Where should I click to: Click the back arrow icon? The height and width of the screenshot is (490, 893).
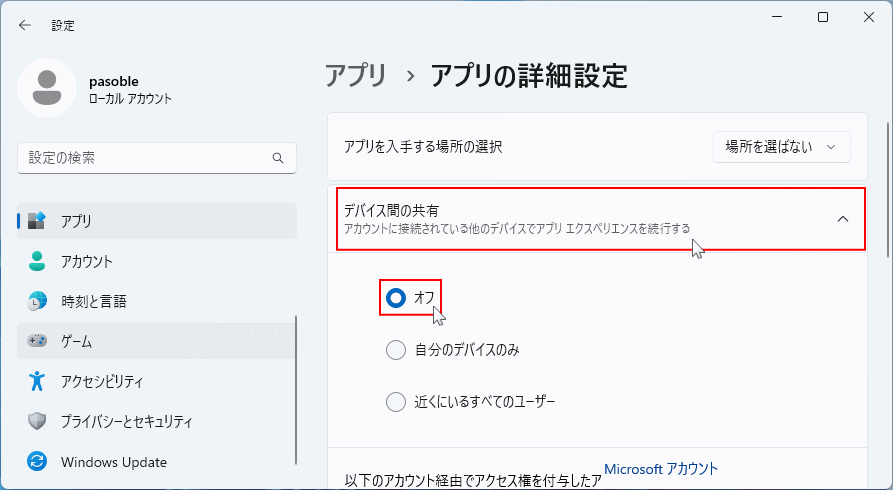coord(25,25)
